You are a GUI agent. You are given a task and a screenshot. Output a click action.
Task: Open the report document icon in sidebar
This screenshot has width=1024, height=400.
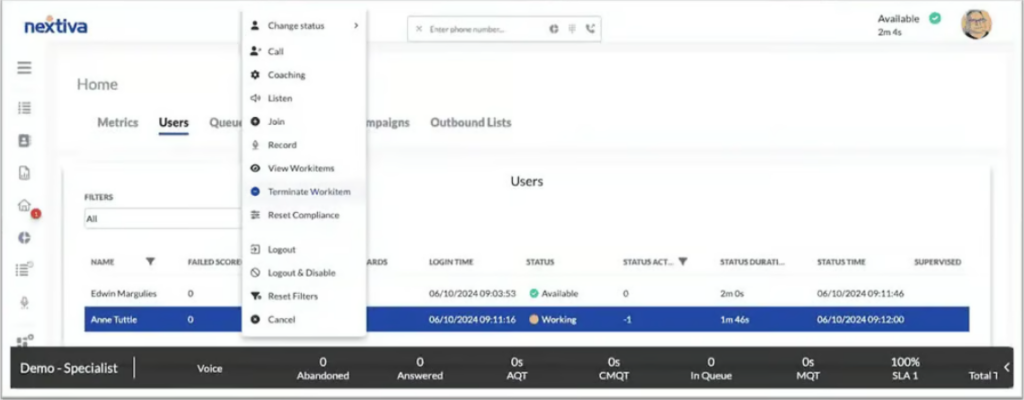pos(25,173)
